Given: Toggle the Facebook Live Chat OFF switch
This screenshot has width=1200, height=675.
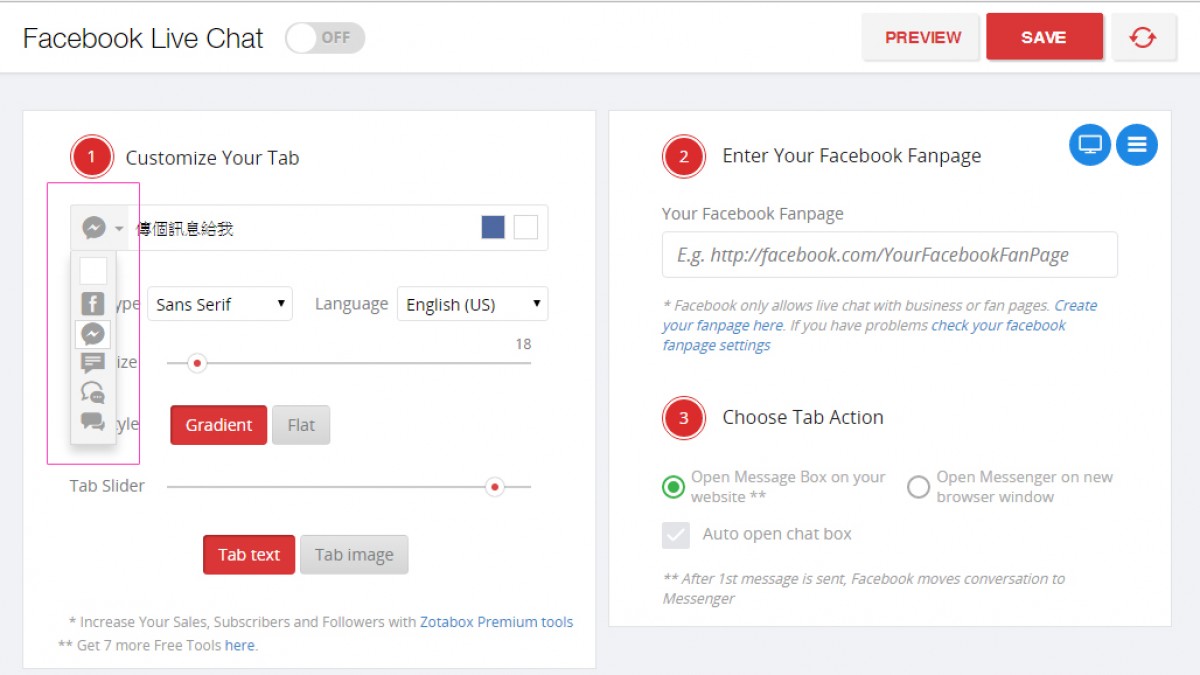Looking at the screenshot, I should [325, 38].
